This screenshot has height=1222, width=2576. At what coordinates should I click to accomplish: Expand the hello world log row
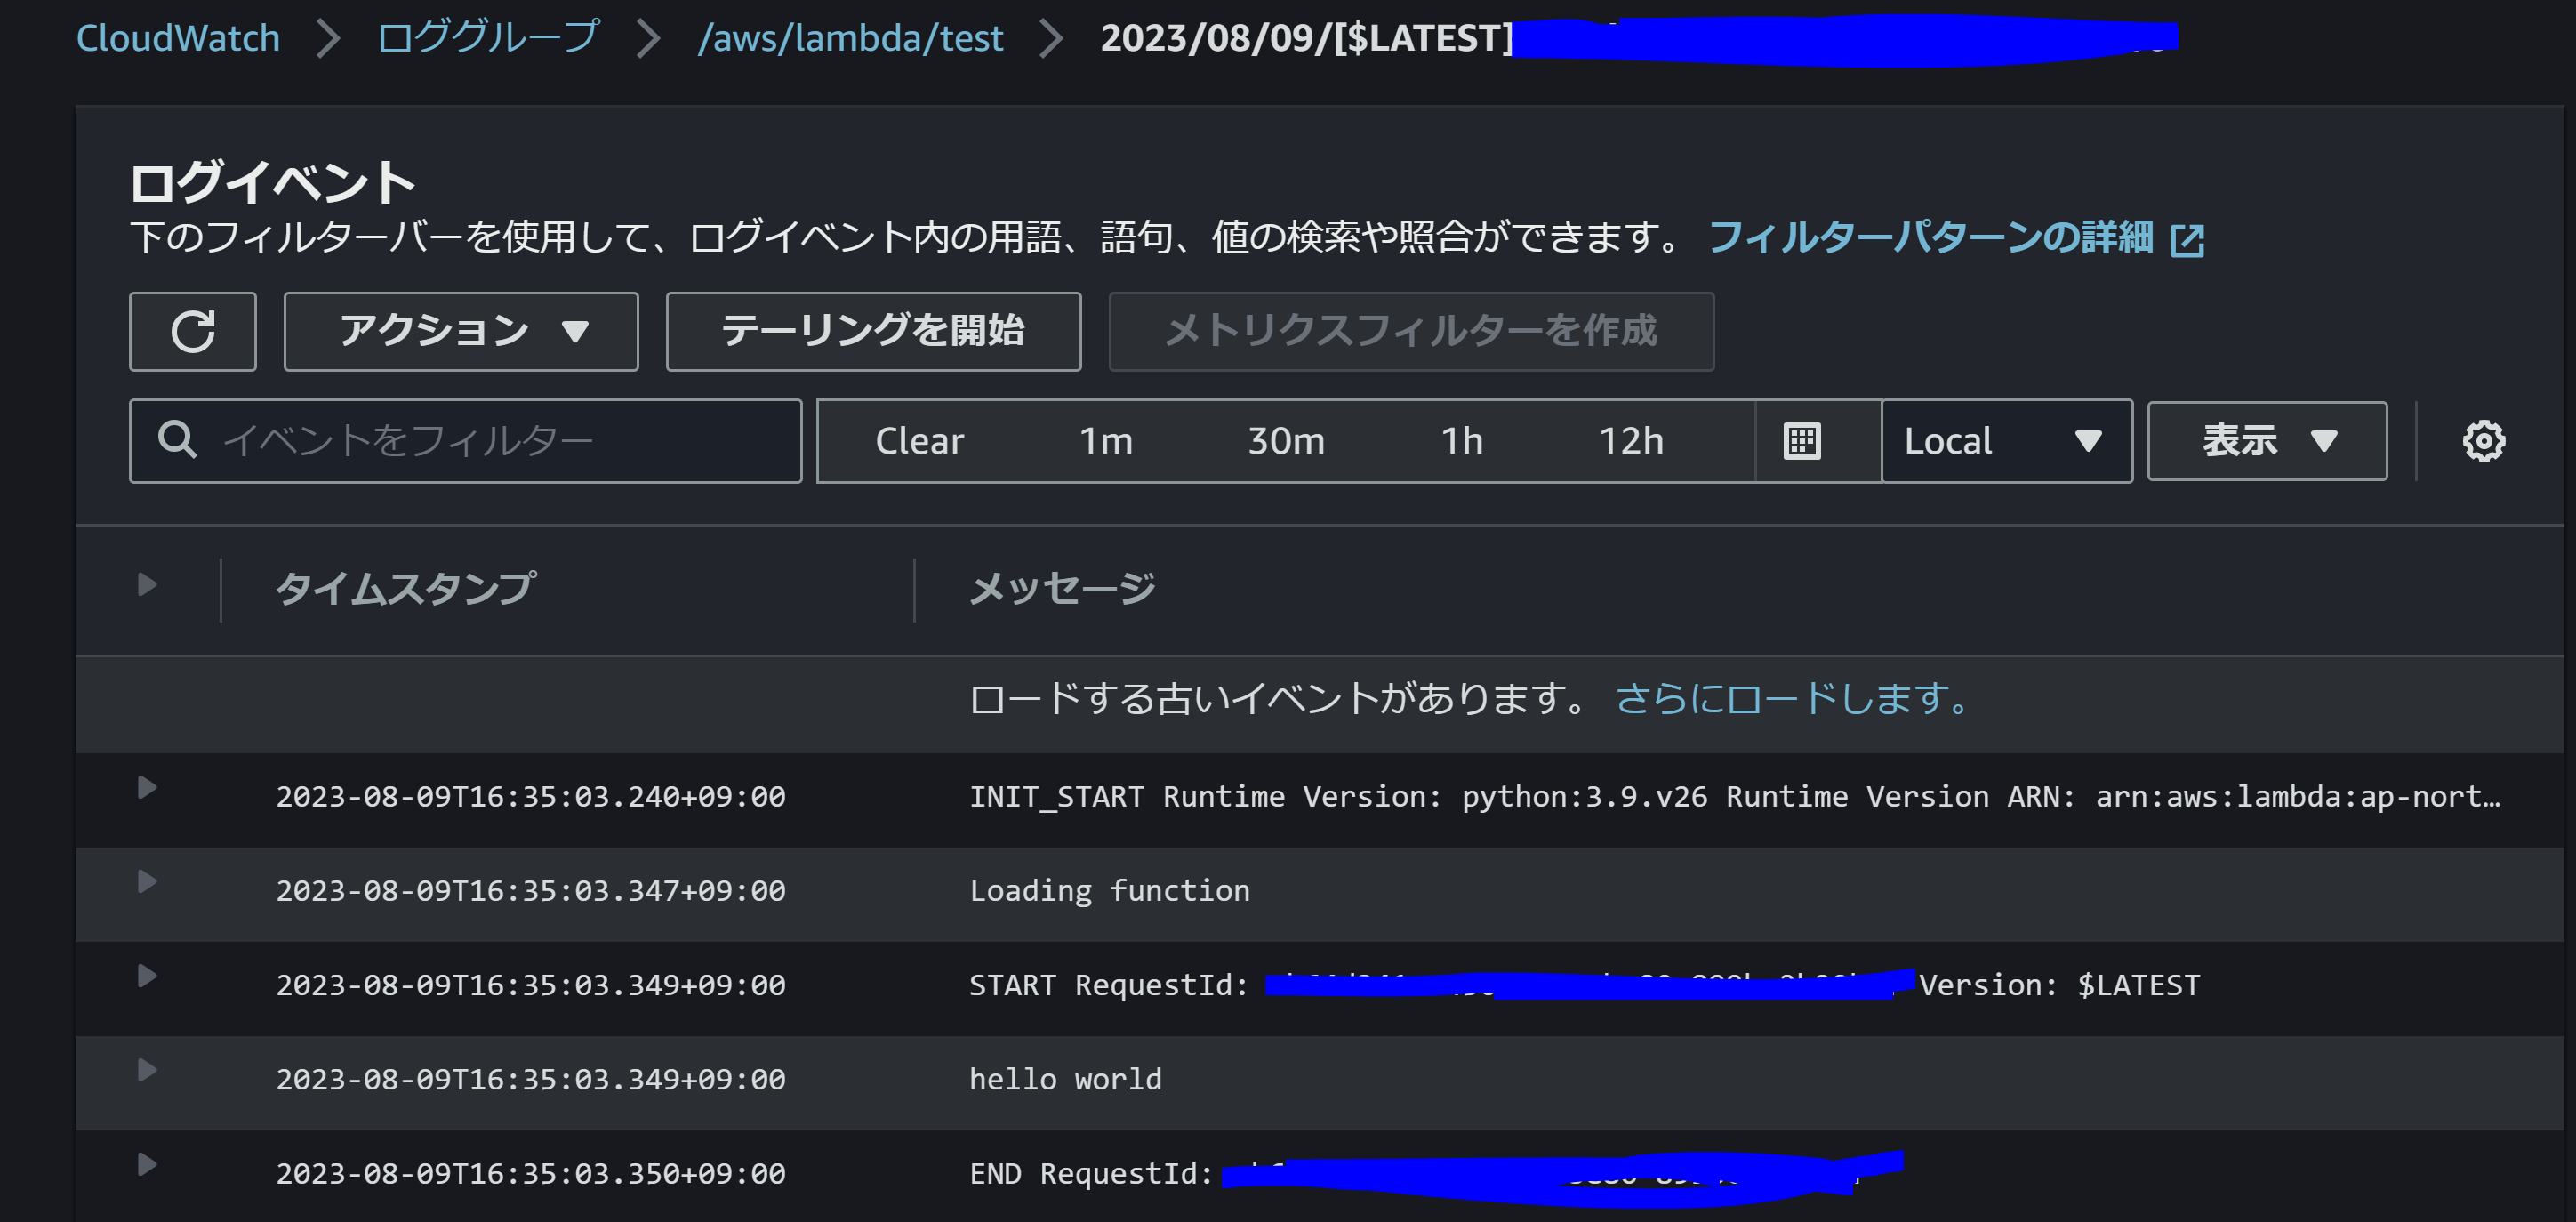[147, 1071]
